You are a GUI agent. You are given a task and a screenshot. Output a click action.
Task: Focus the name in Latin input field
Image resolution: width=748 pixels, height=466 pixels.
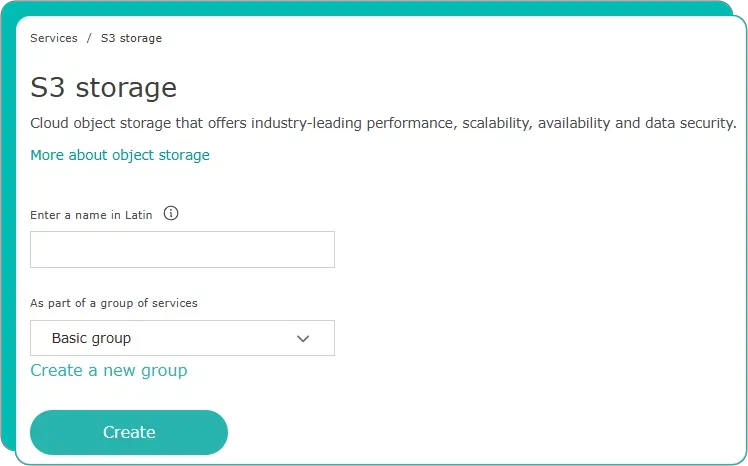[182, 250]
